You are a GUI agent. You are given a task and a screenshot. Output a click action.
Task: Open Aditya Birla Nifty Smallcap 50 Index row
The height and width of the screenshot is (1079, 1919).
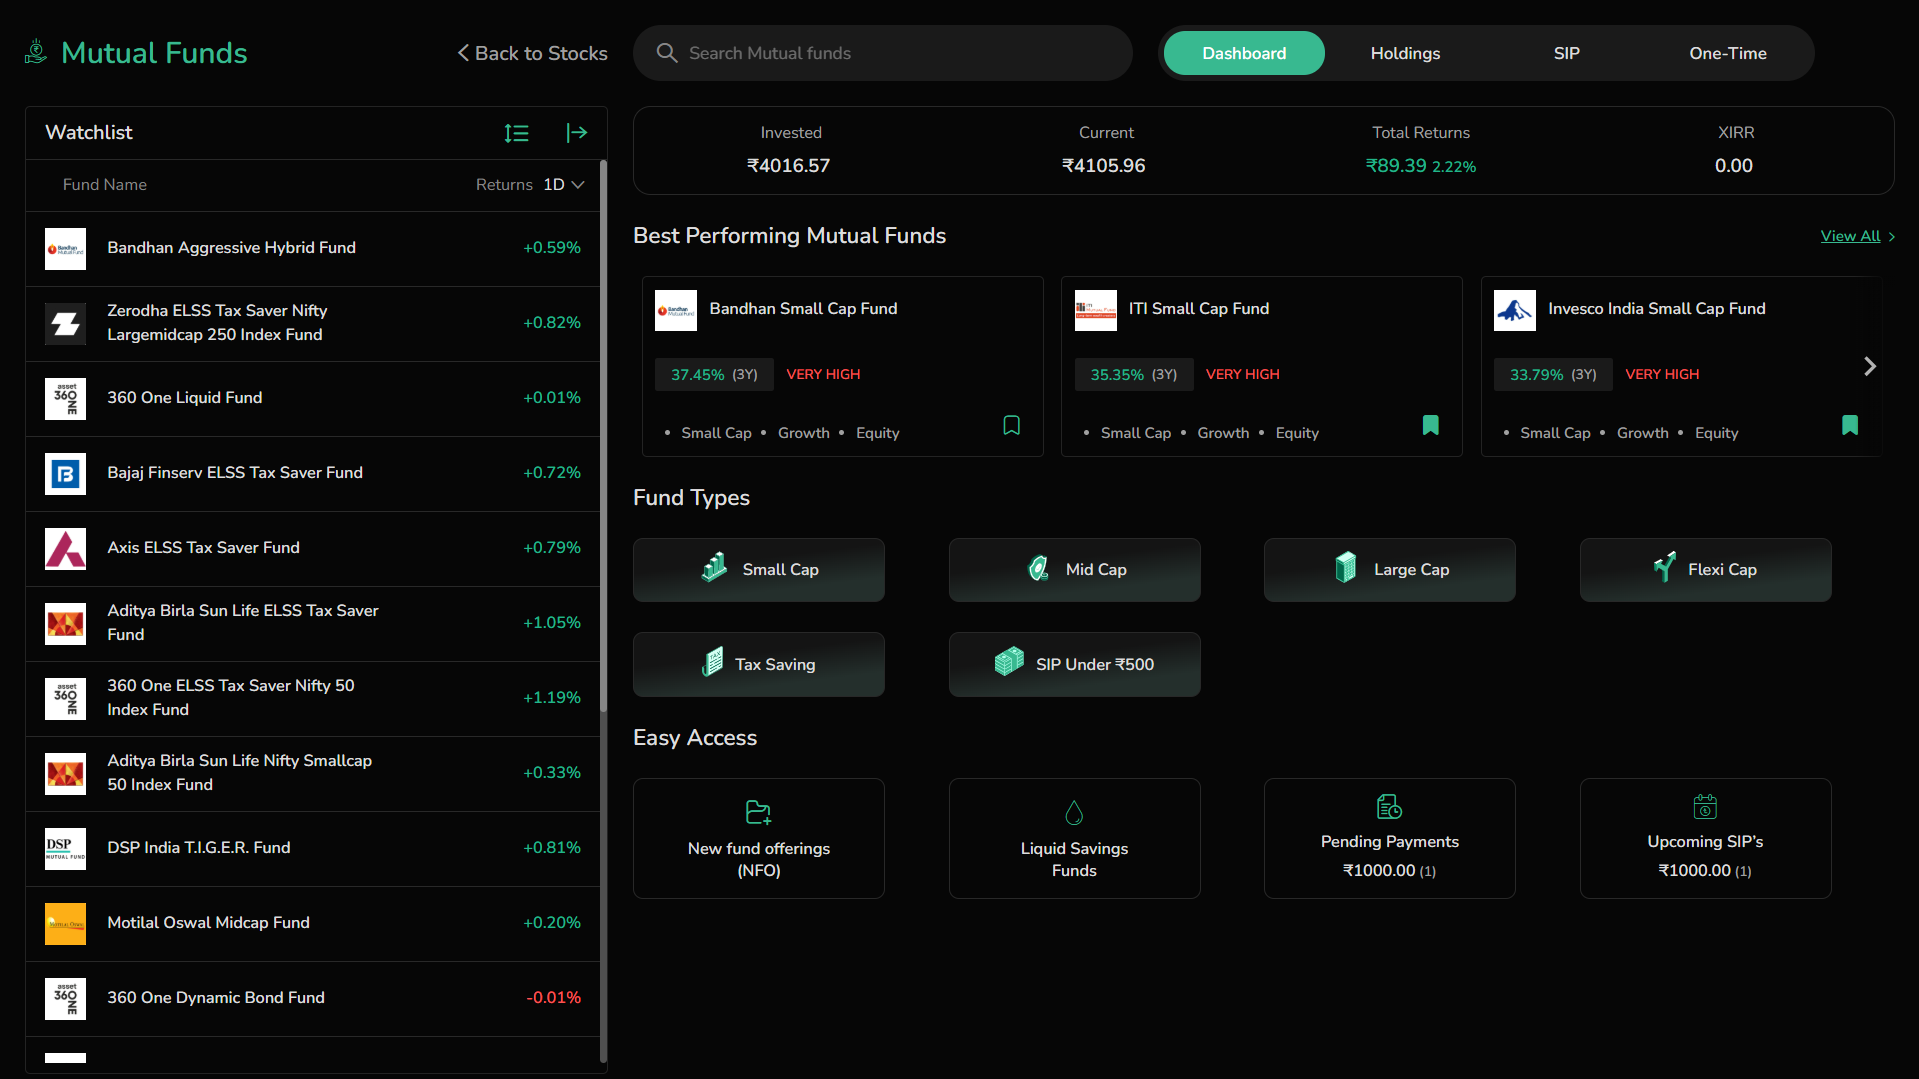313,774
